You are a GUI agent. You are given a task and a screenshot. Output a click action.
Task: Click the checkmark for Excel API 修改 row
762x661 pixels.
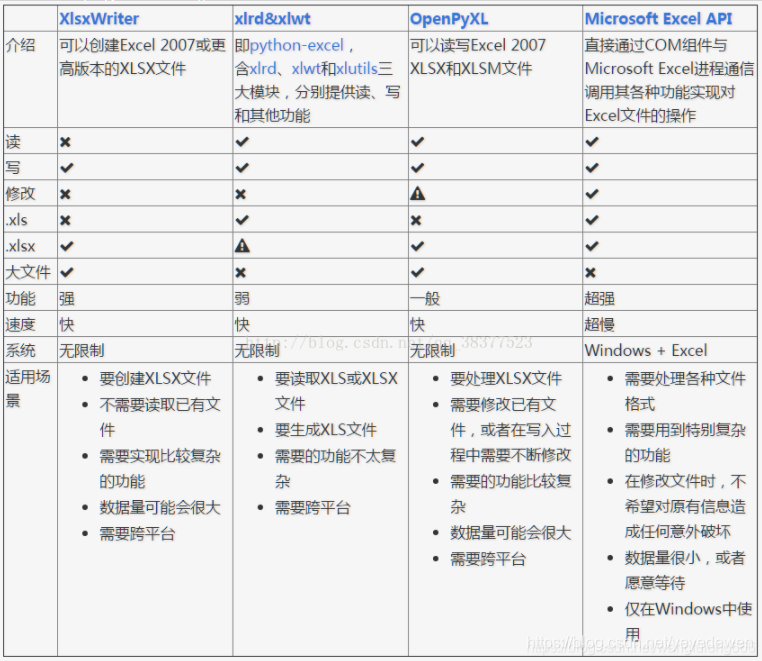(592, 194)
